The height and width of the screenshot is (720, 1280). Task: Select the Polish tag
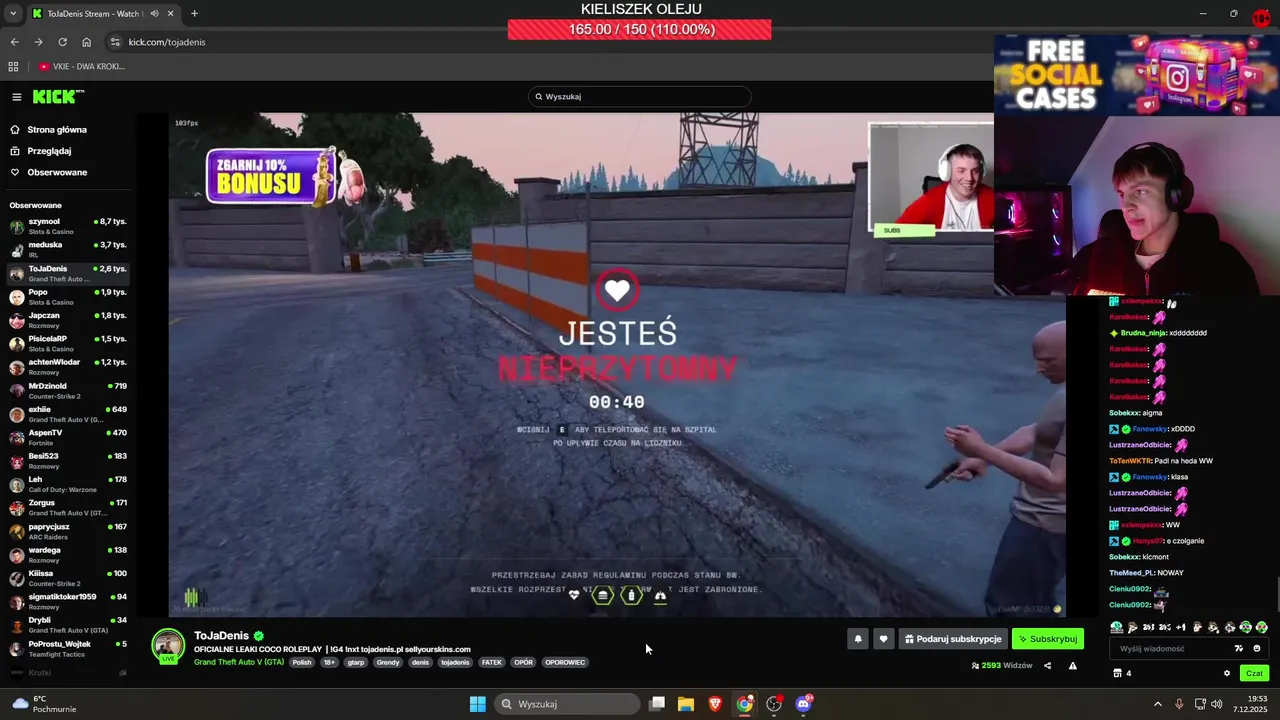[x=302, y=662]
